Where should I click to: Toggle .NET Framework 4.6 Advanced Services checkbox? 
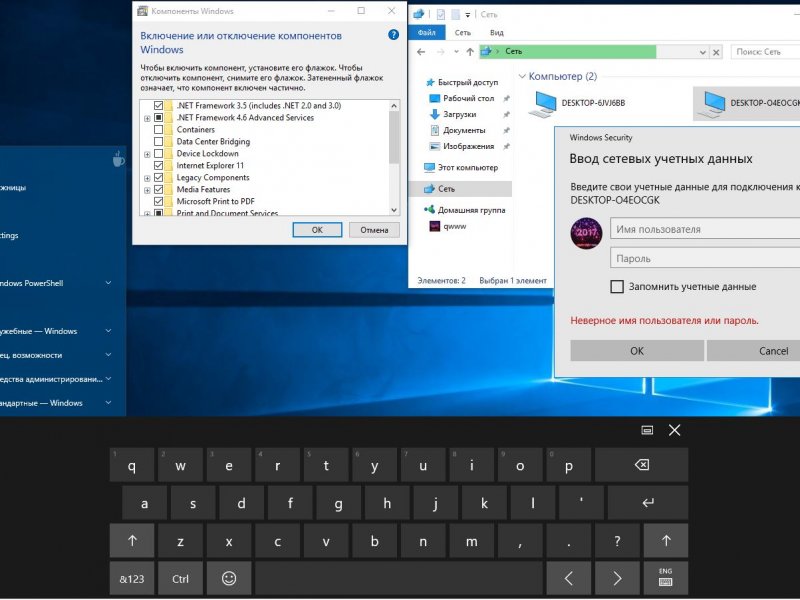click(x=158, y=117)
